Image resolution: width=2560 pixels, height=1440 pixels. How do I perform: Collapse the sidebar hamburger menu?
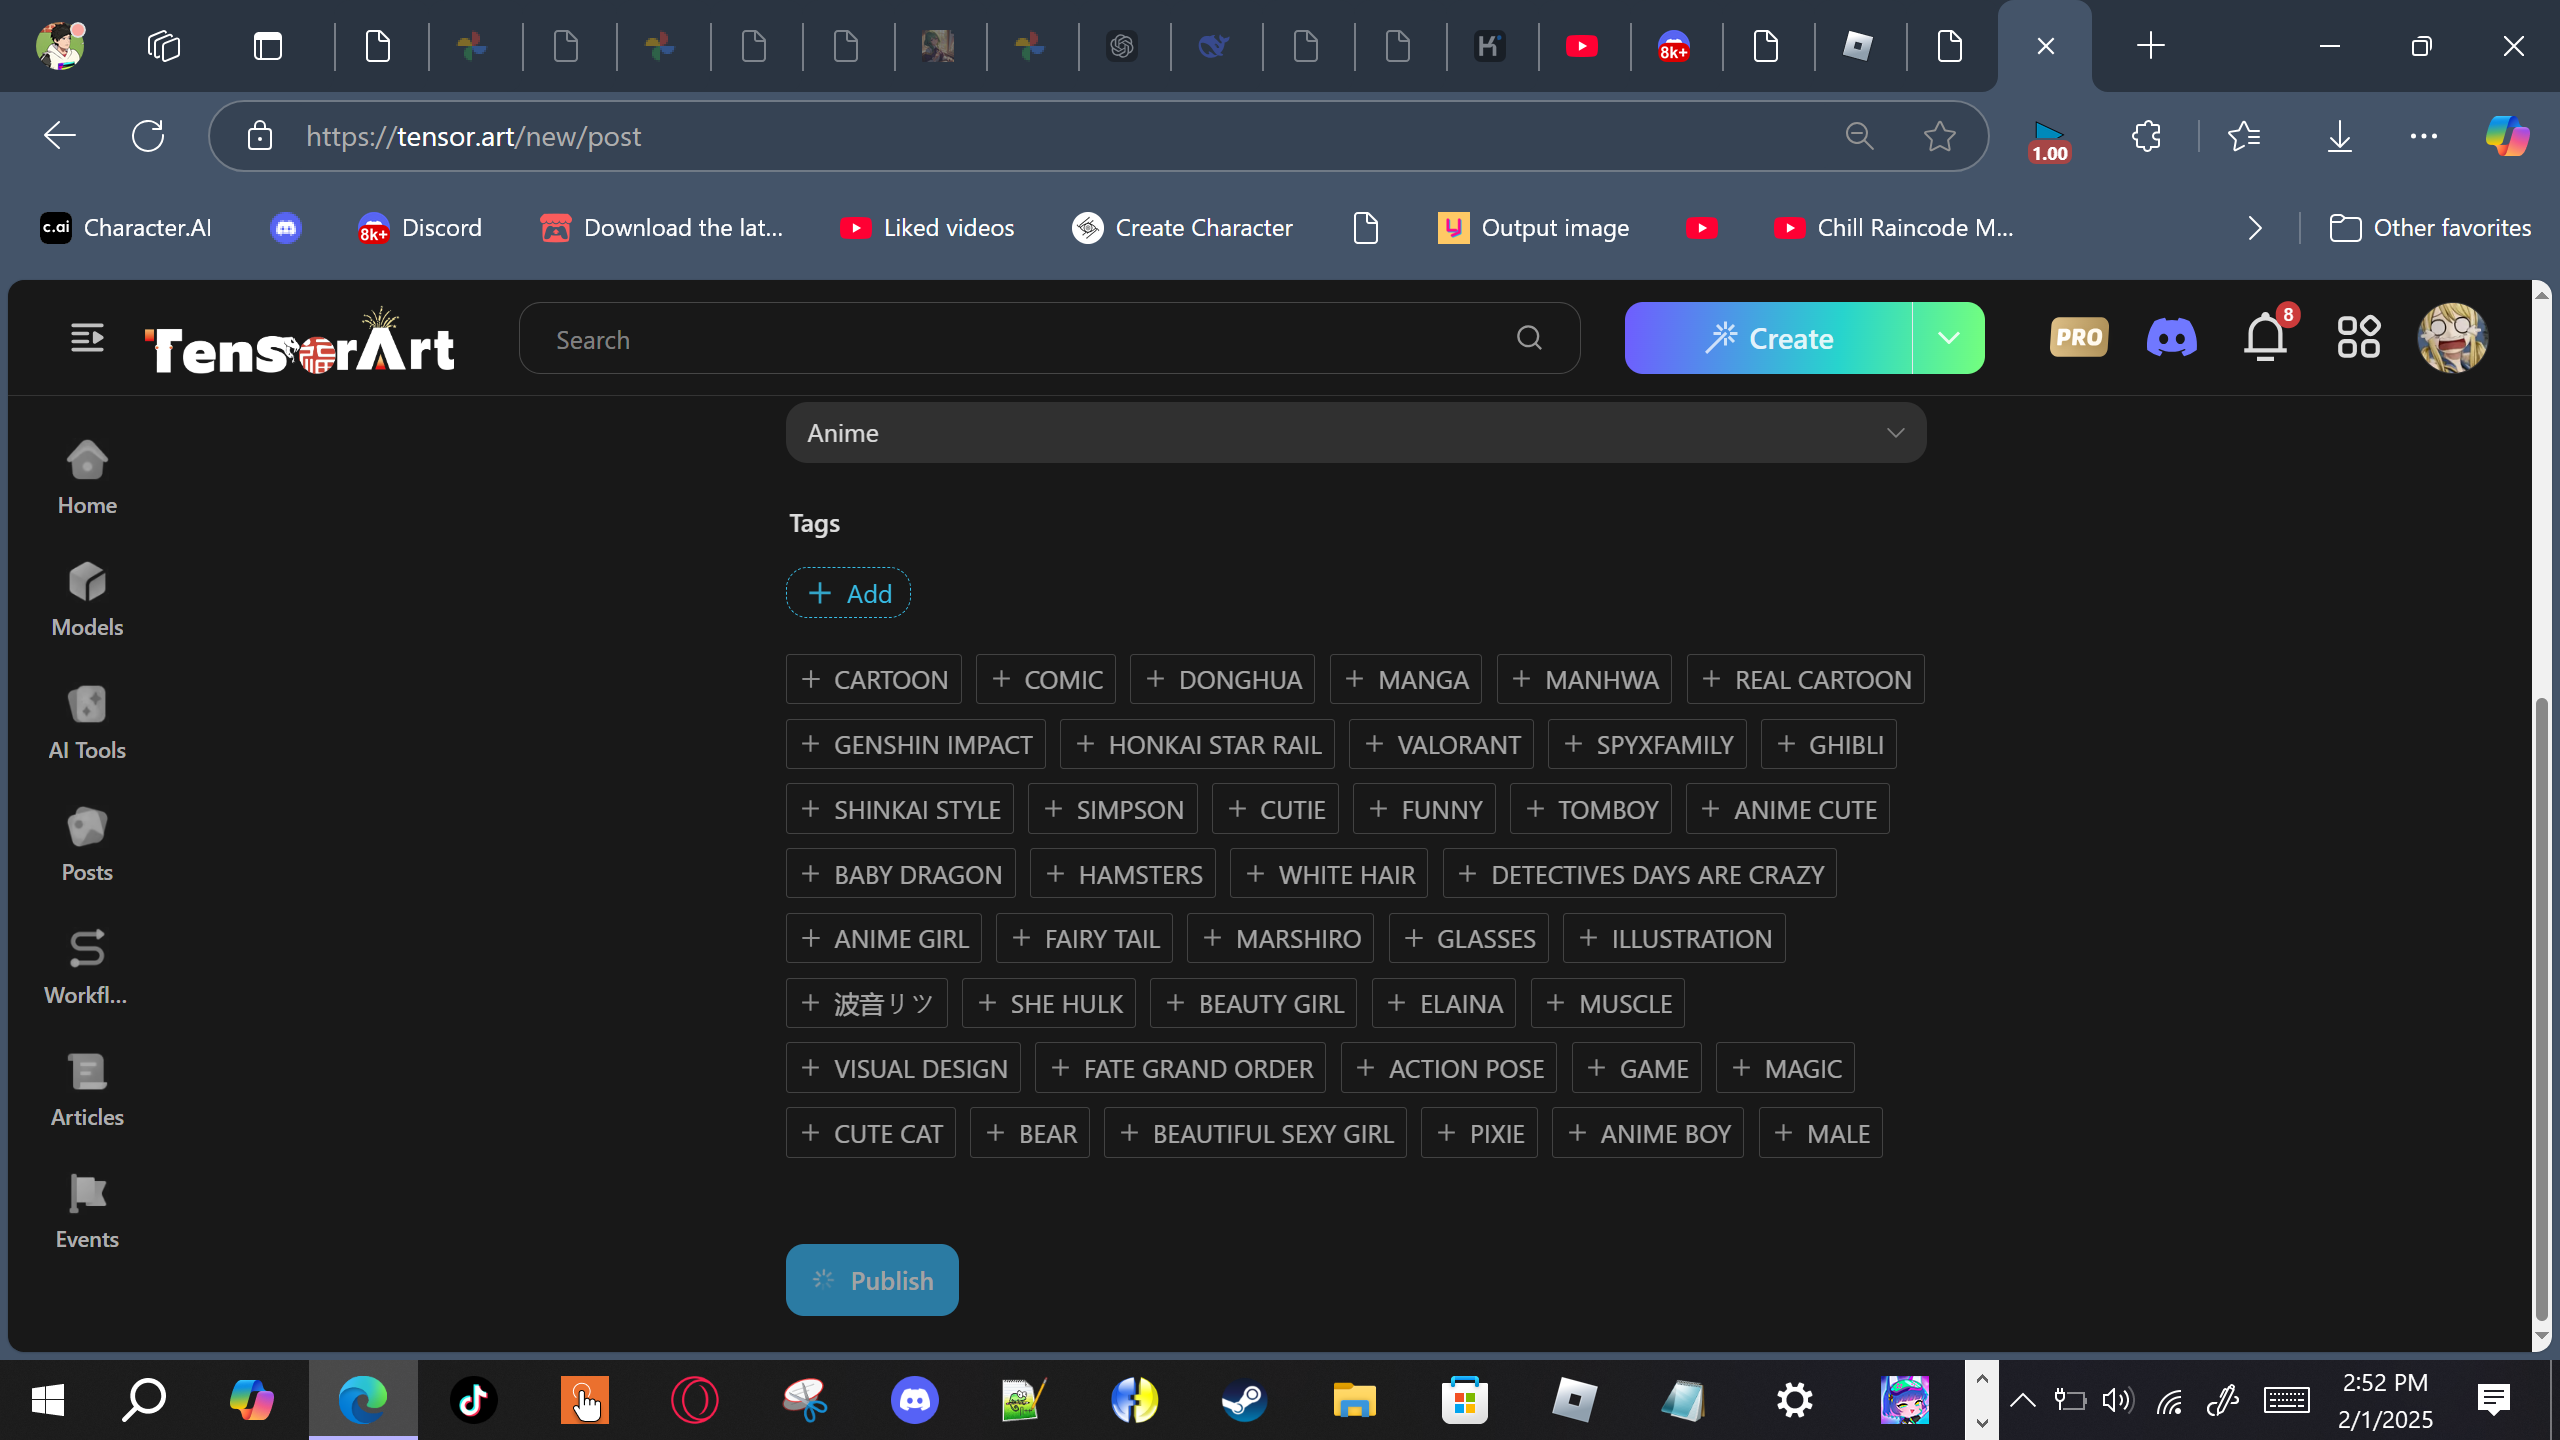87,338
